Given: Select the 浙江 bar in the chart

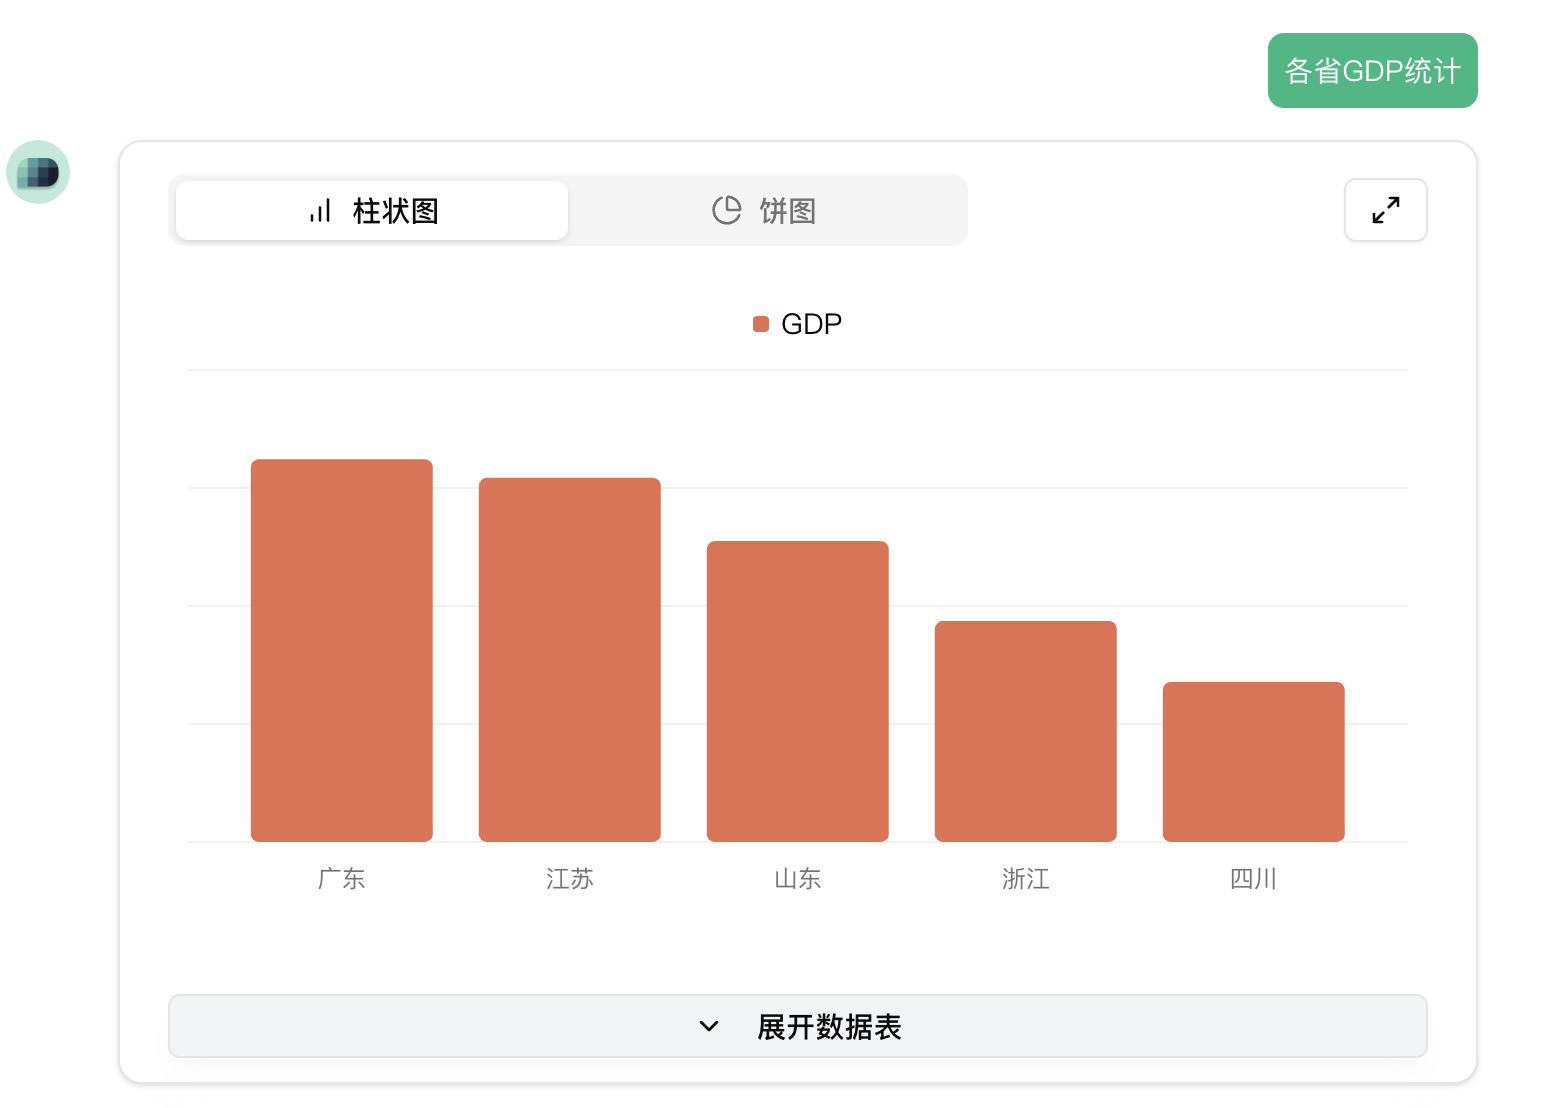Looking at the screenshot, I should click(x=1026, y=731).
